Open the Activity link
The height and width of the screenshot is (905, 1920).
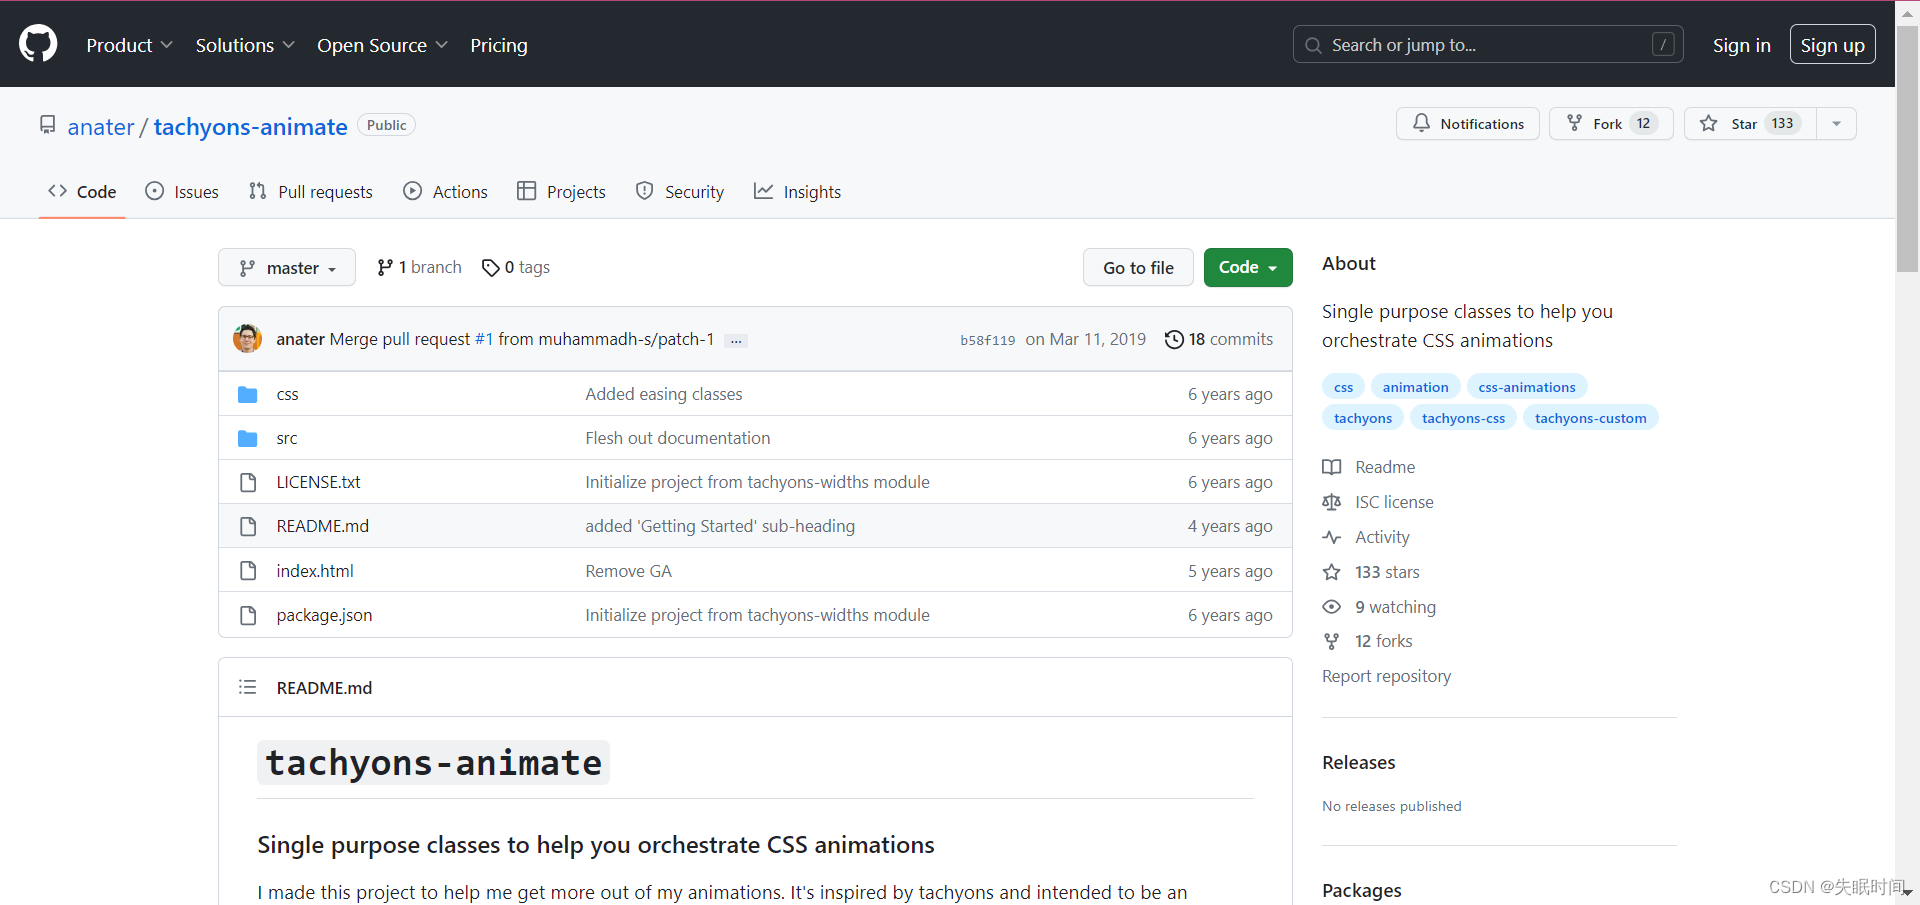(1366, 537)
